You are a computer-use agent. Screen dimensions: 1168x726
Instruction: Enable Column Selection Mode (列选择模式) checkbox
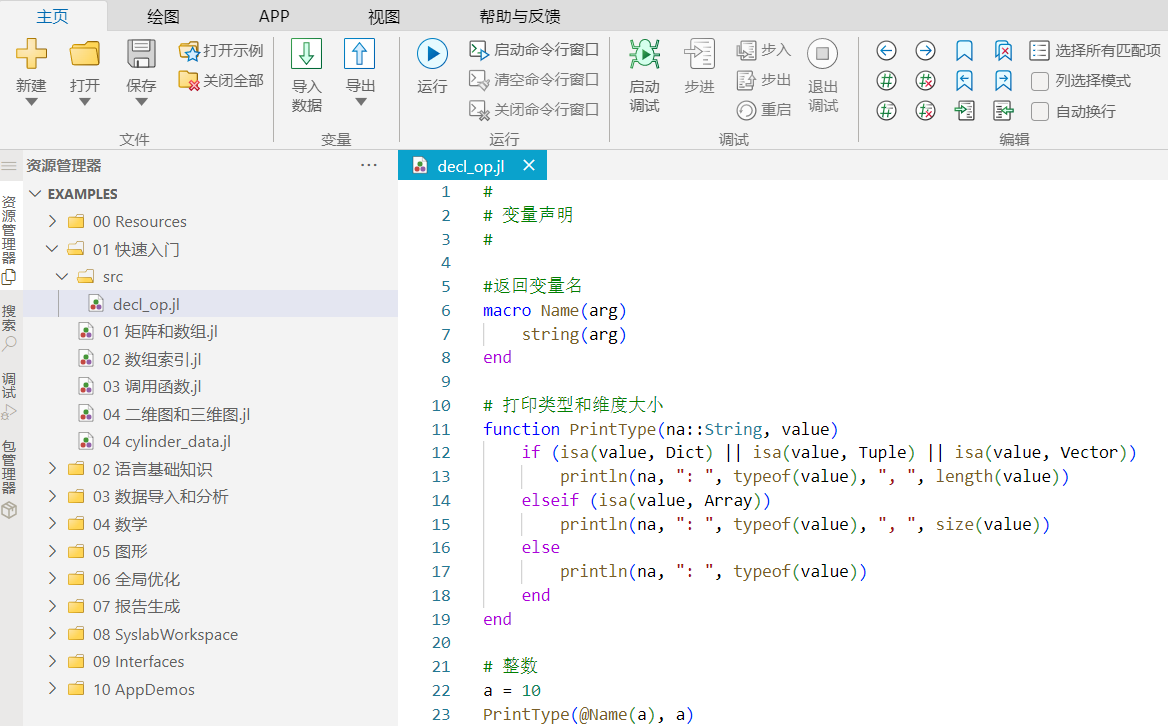coord(1040,81)
